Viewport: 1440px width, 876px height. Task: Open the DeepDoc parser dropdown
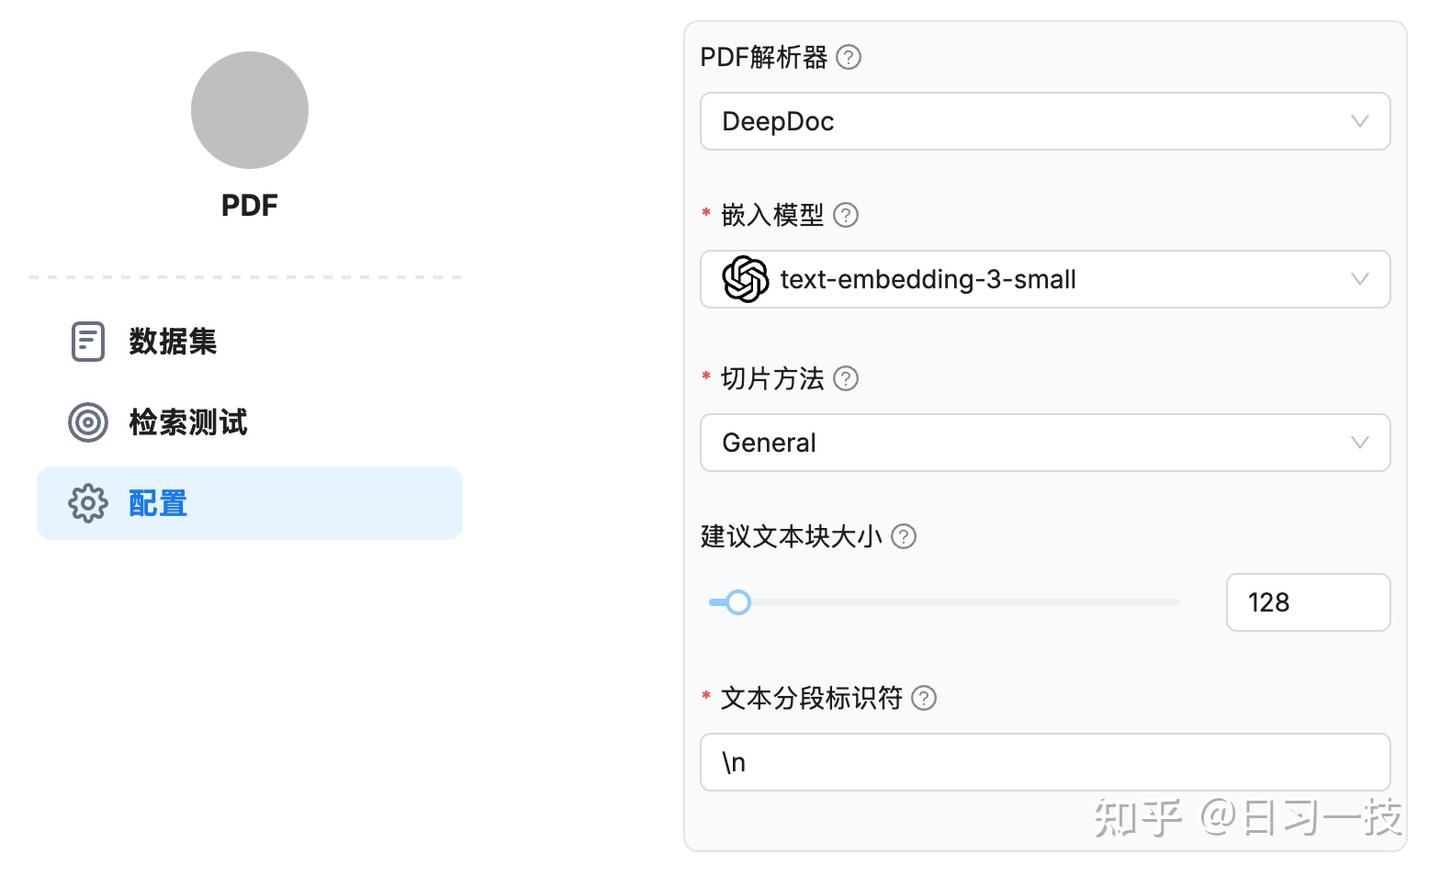(x=1045, y=121)
